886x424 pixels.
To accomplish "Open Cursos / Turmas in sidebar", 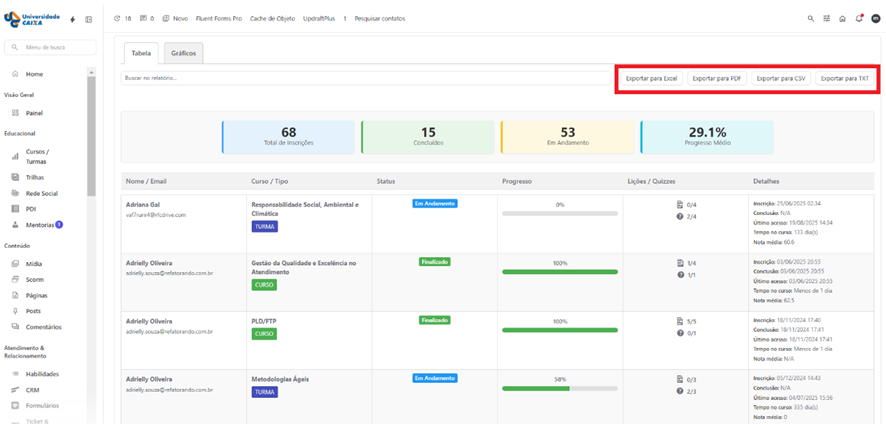I will tap(37, 156).
